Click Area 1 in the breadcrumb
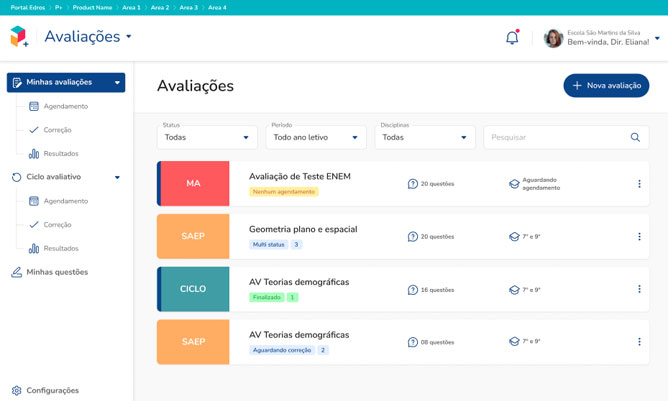The width and height of the screenshot is (668, 401). click(x=131, y=8)
